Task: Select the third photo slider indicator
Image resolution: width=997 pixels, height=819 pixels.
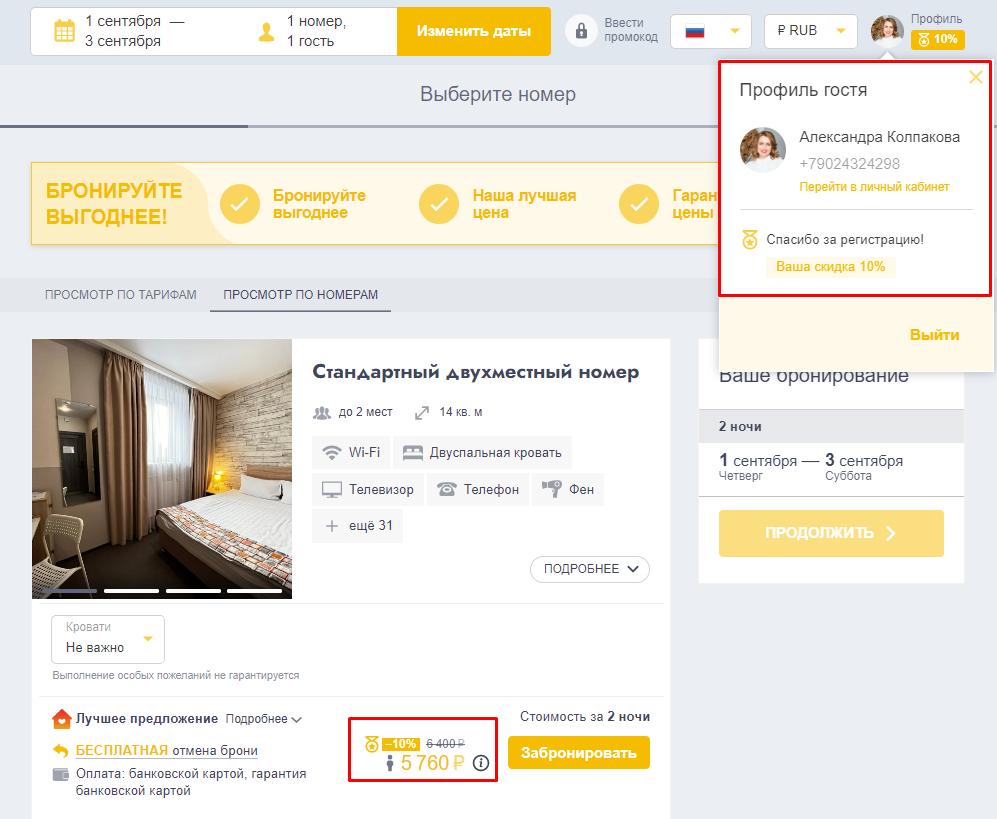Action: coord(193,591)
